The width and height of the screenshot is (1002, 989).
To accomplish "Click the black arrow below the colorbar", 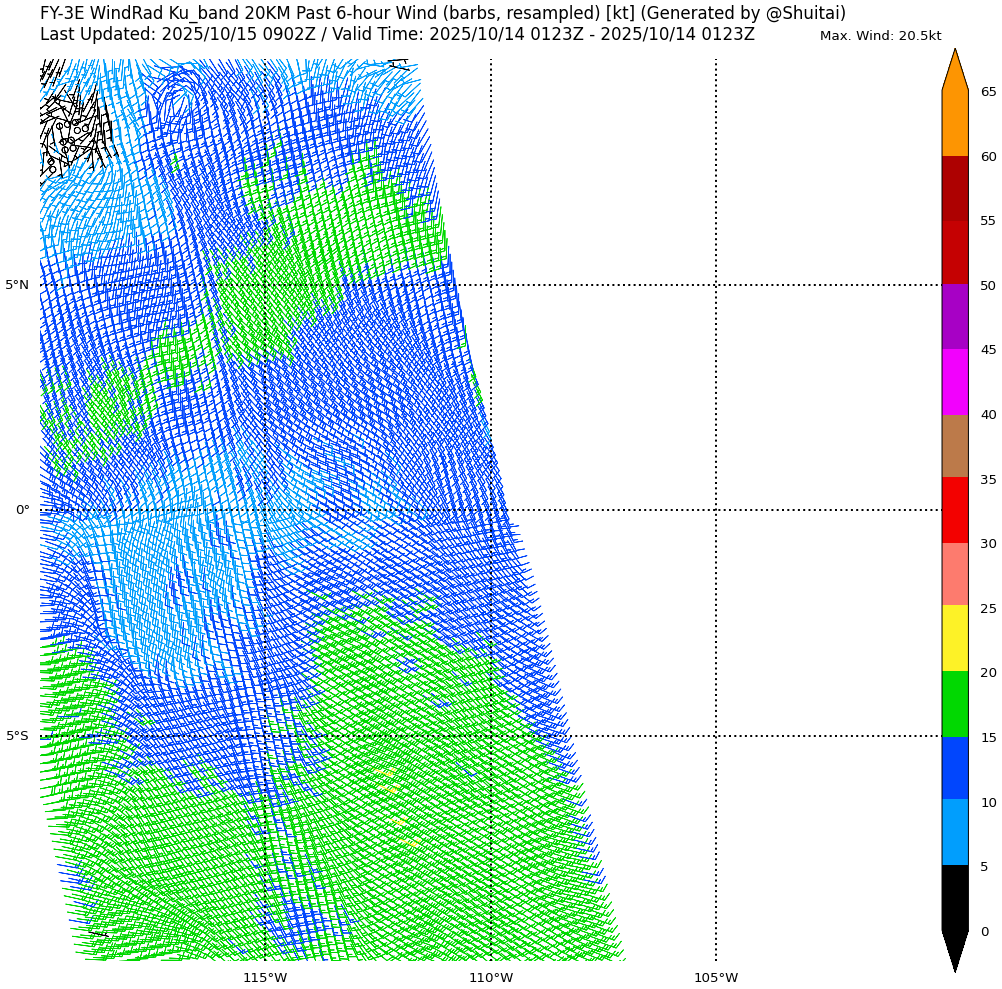I will coord(954,950).
